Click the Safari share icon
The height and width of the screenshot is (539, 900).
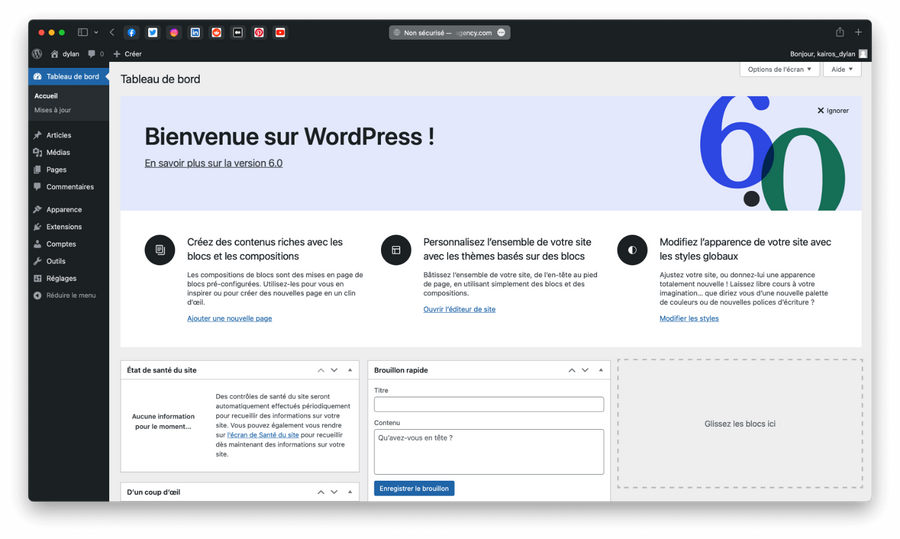[840, 32]
